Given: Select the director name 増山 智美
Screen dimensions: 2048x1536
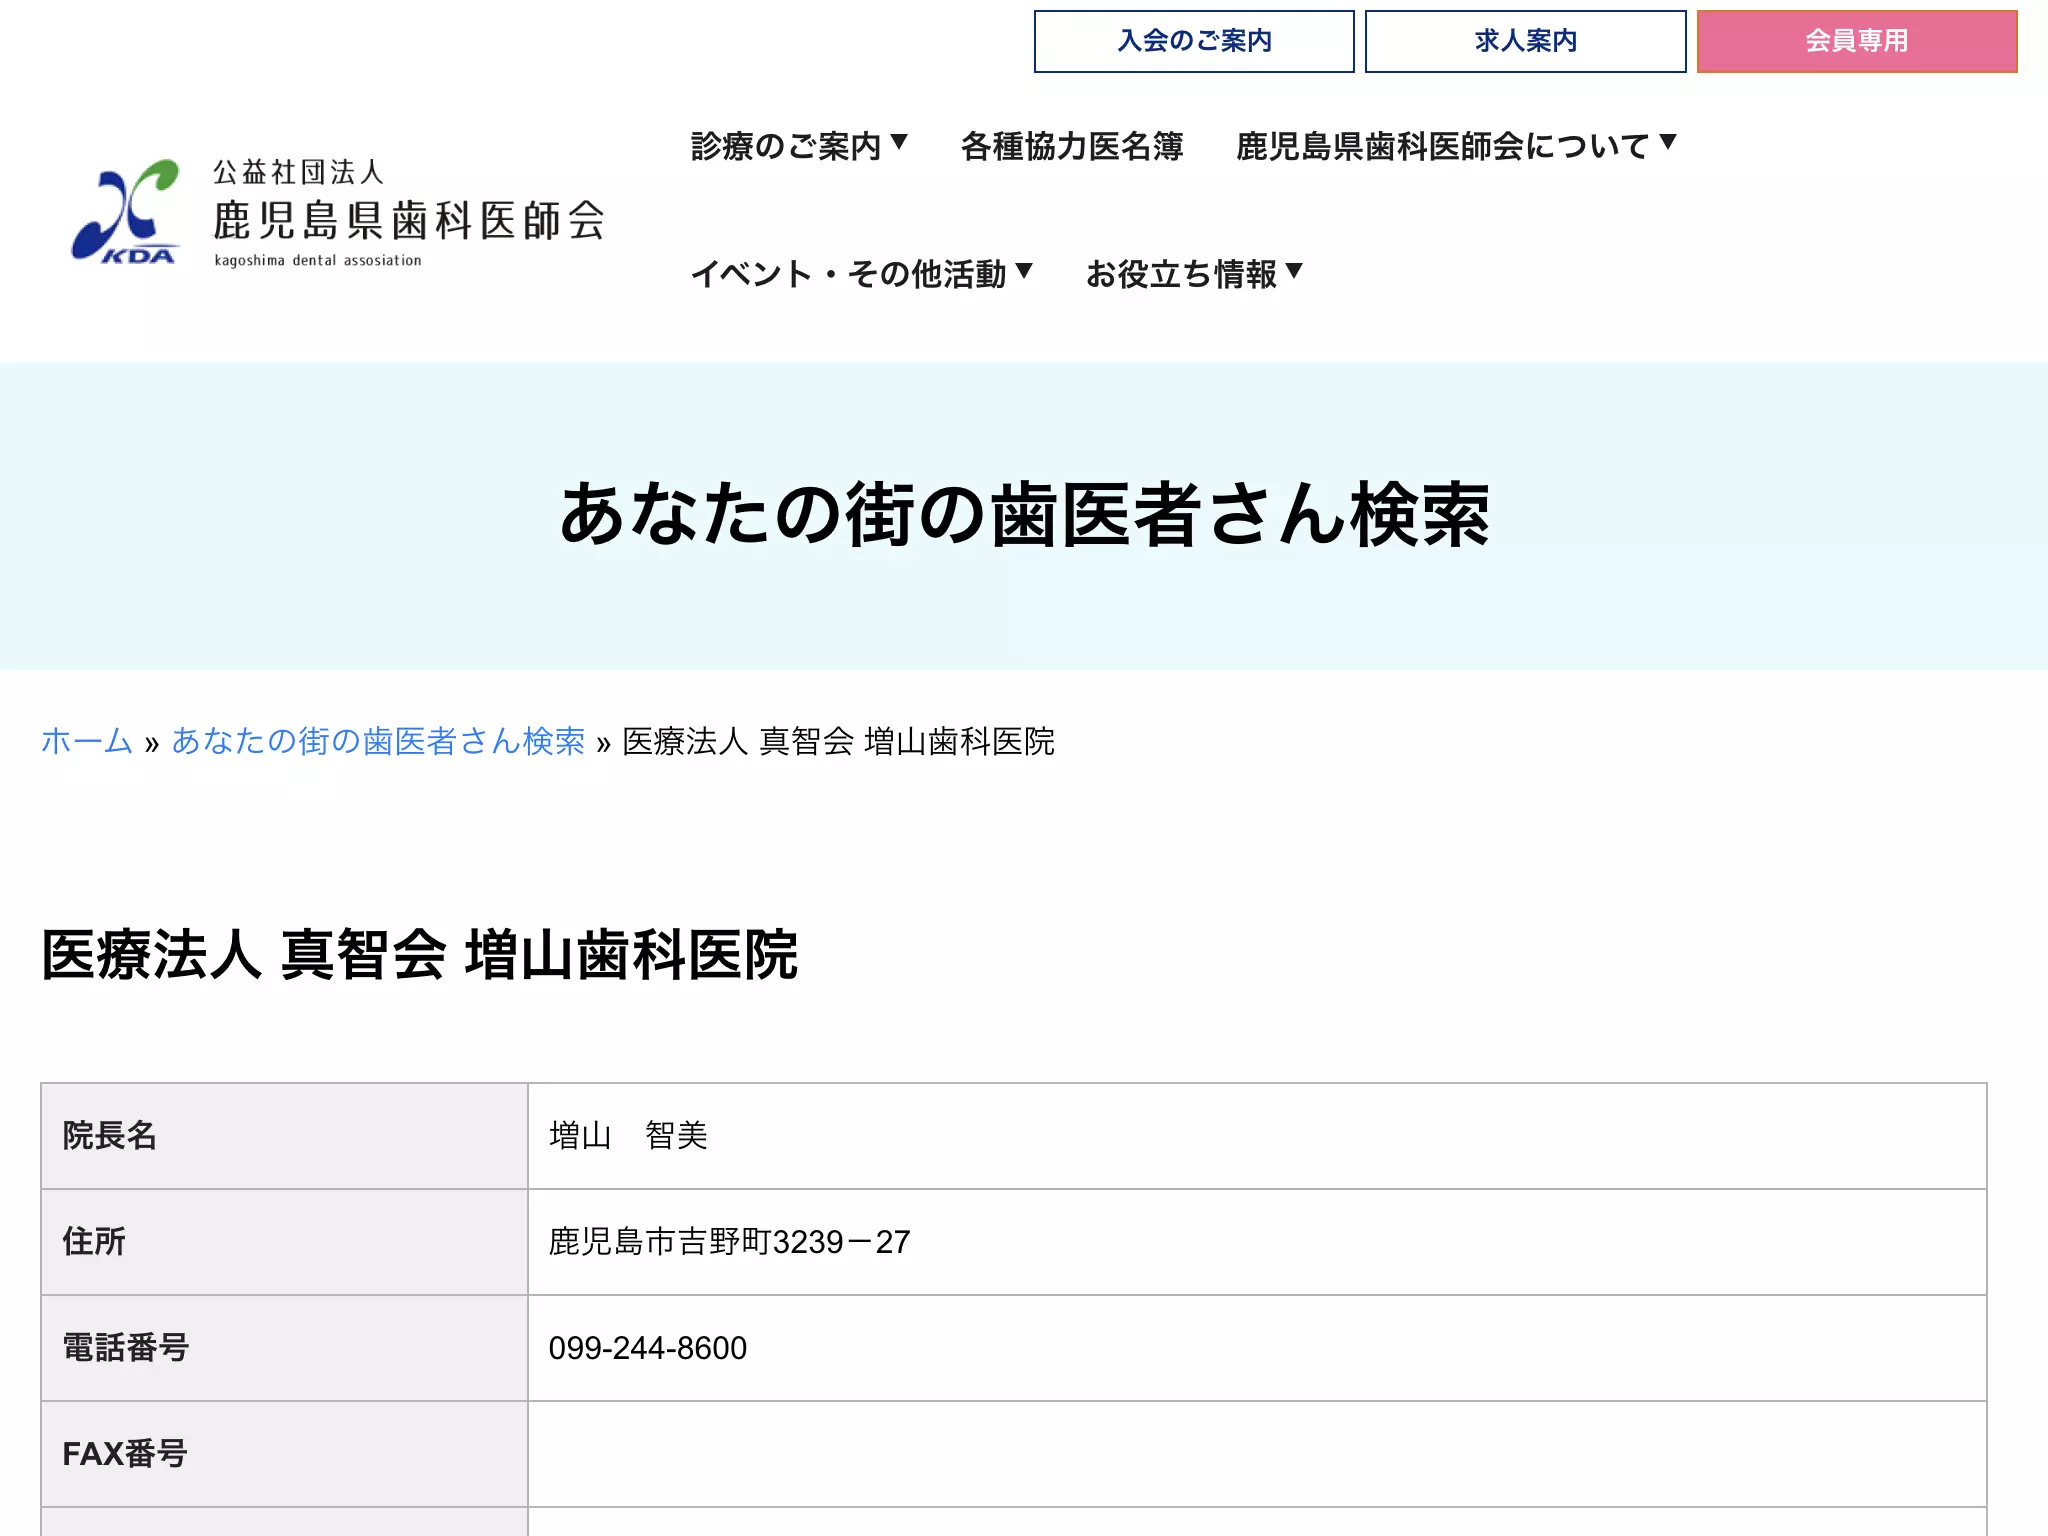Looking at the screenshot, I should [x=628, y=1136].
